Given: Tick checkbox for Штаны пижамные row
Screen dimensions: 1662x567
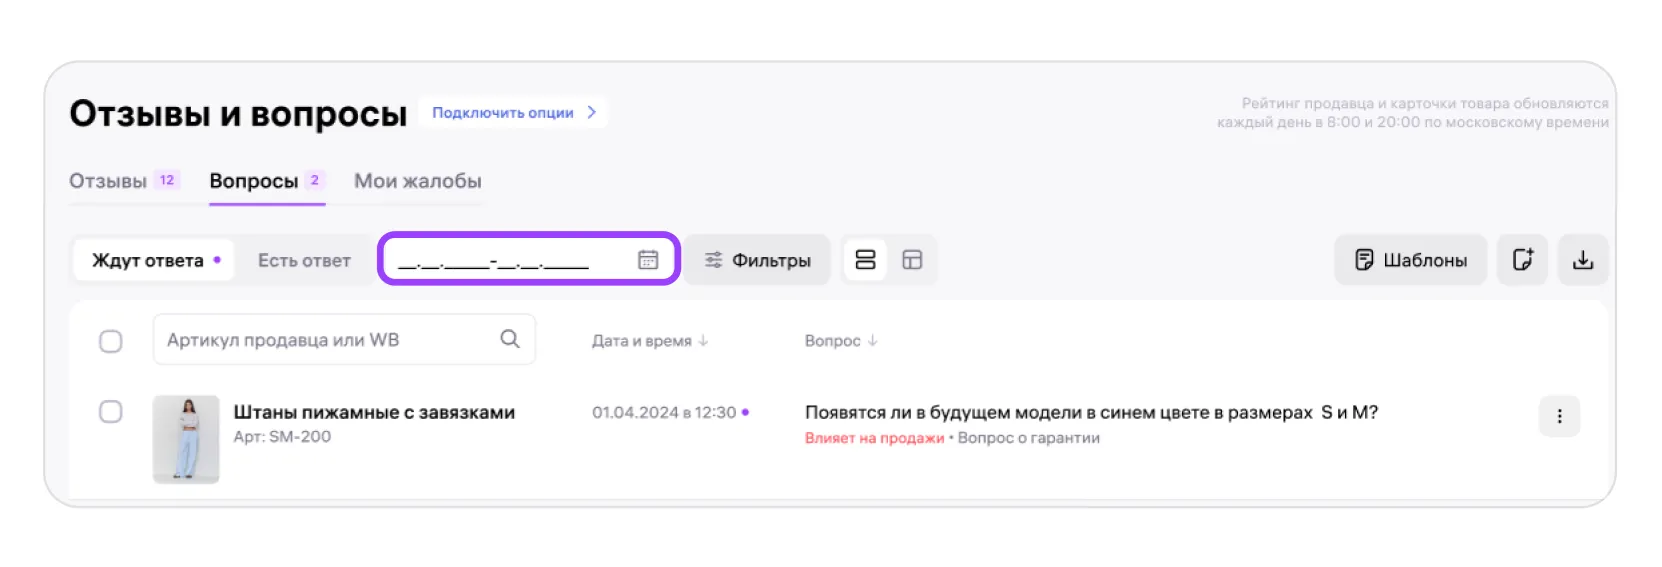Looking at the screenshot, I should click(111, 412).
